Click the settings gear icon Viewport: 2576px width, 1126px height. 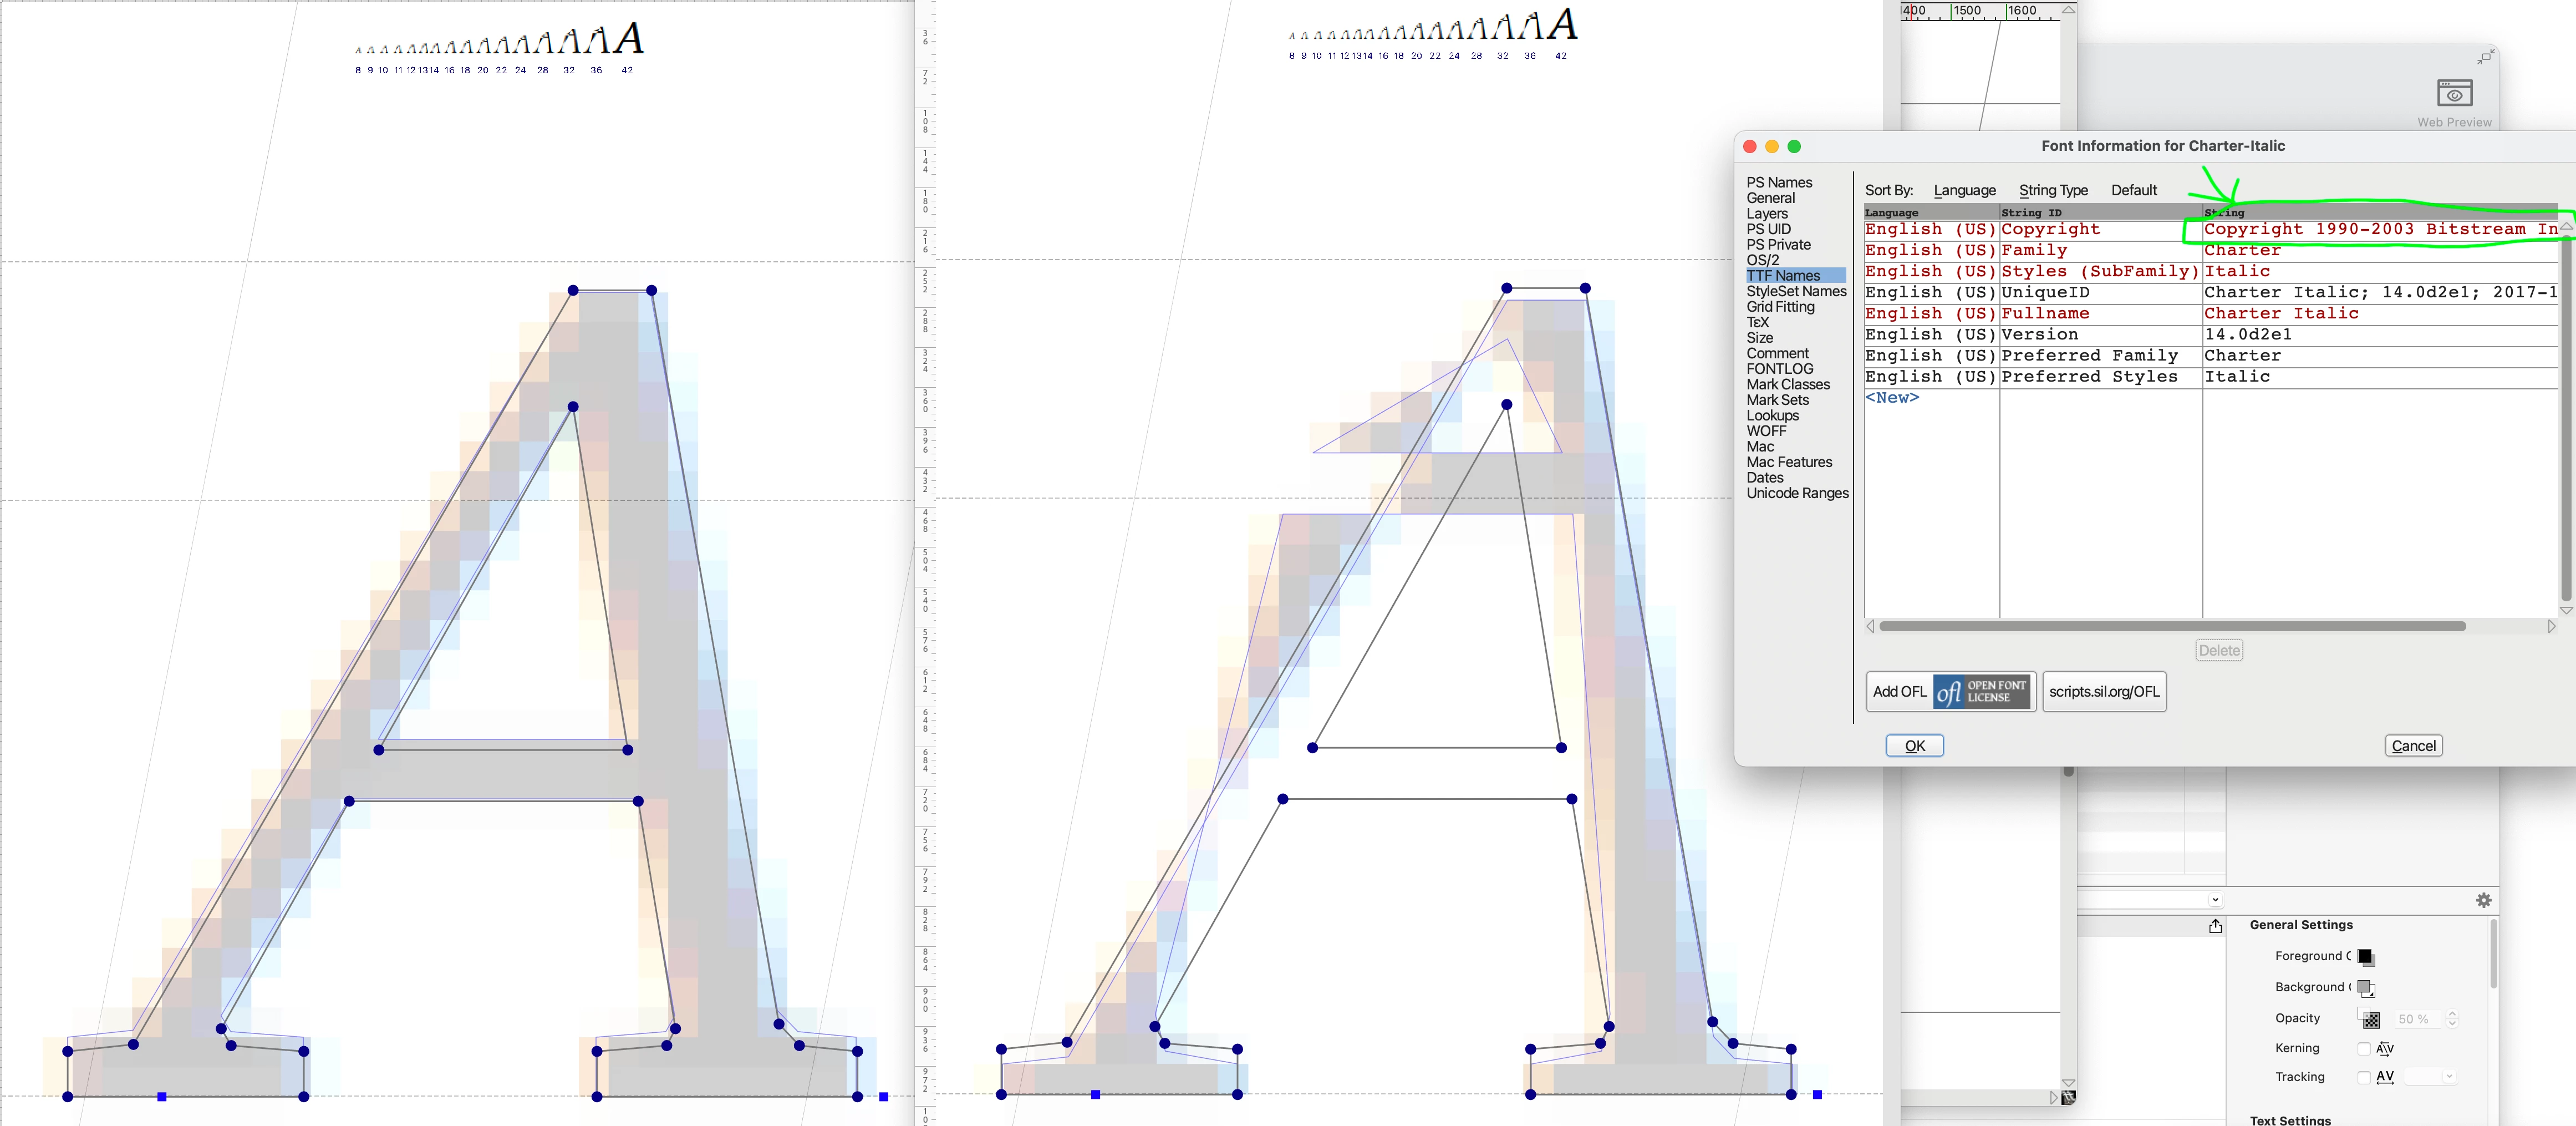pos(2483,900)
